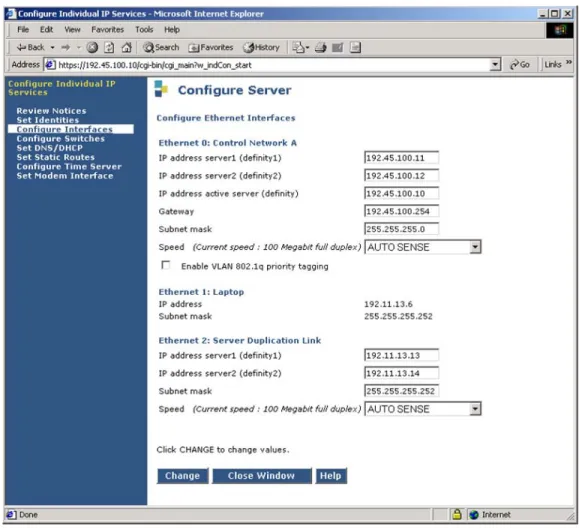
Task: Open Review Notices in sidebar
Action: [x=51, y=111]
